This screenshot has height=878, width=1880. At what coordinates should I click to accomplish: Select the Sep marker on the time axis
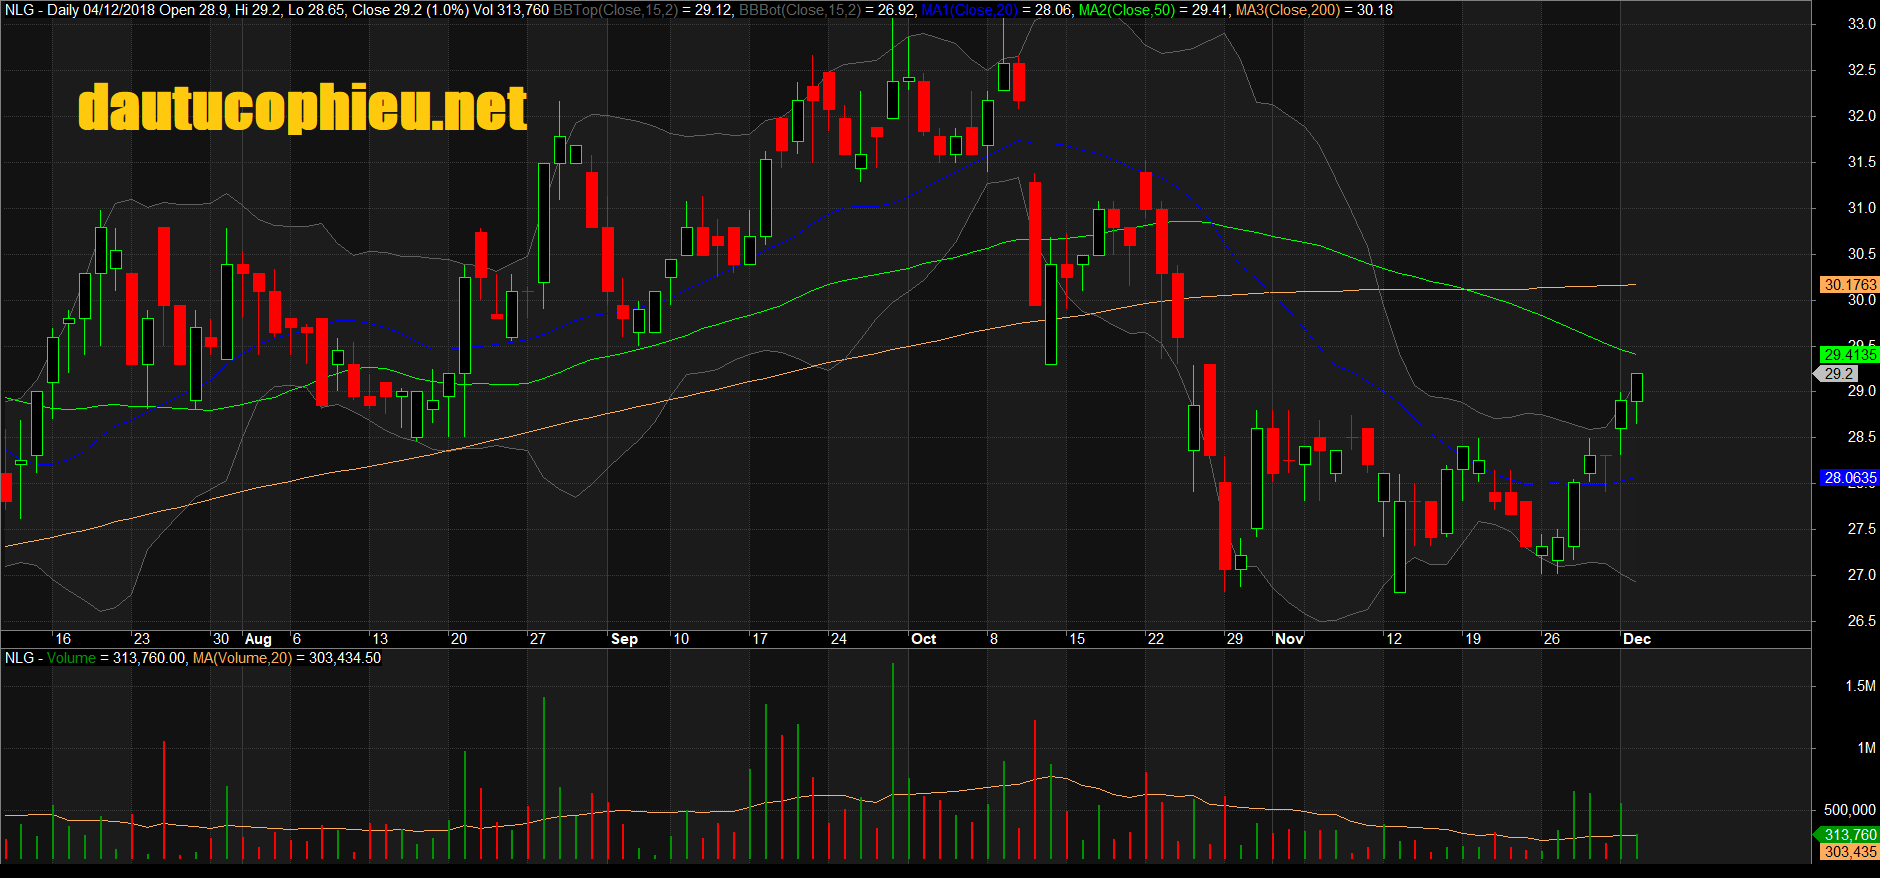[x=624, y=639]
